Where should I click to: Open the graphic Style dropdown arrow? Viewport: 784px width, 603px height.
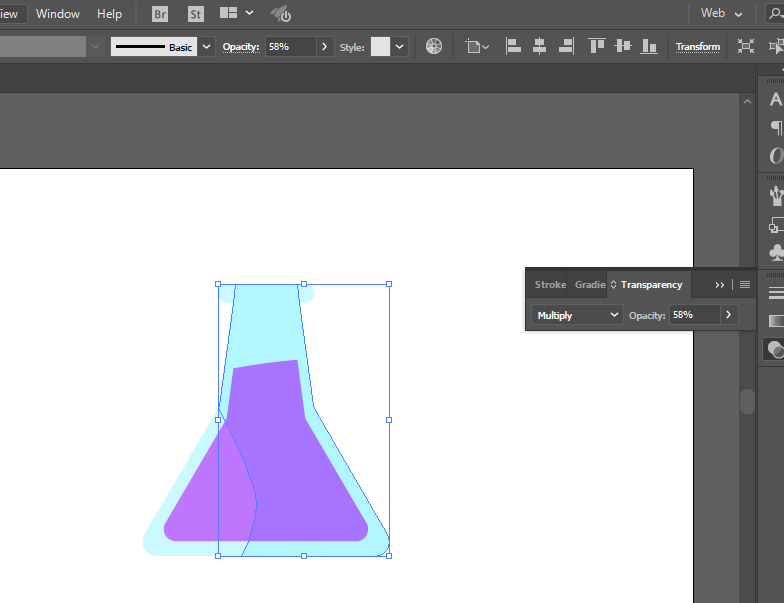pyautogui.click(x=400, y=47)
